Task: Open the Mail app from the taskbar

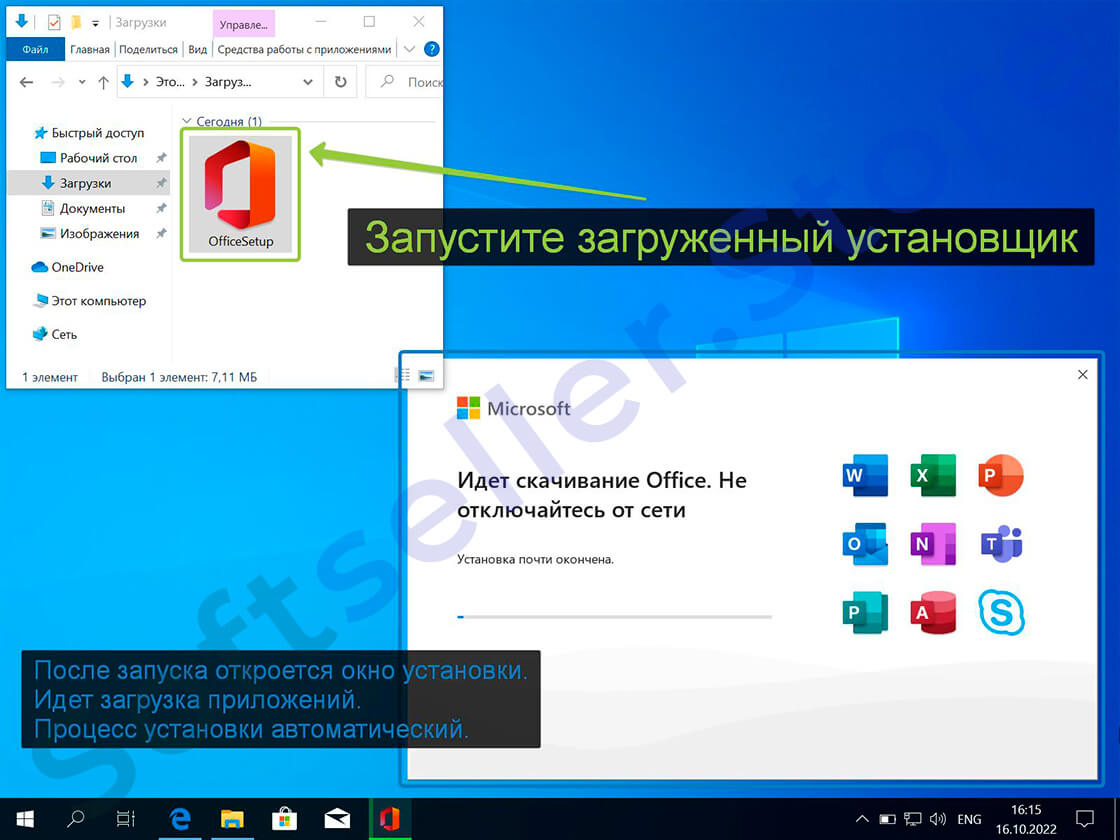Action: pyautogui.click(x=337, y=819)
